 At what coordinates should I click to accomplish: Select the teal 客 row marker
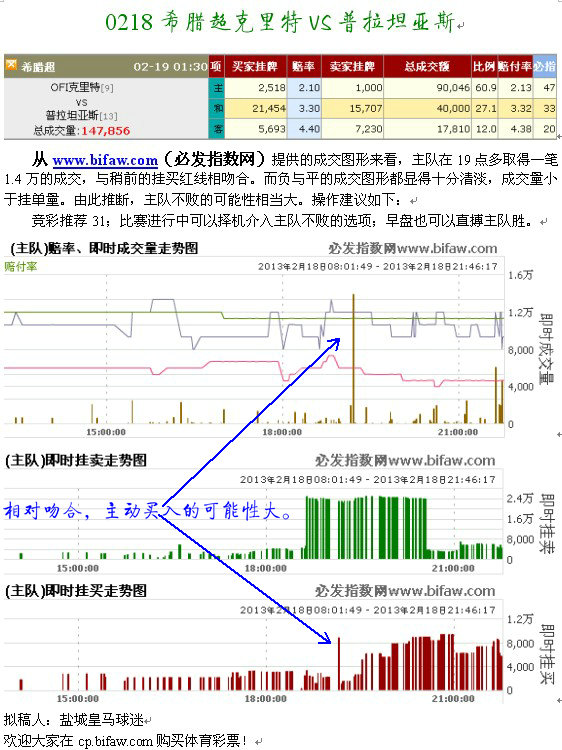[x=218, y=129]
